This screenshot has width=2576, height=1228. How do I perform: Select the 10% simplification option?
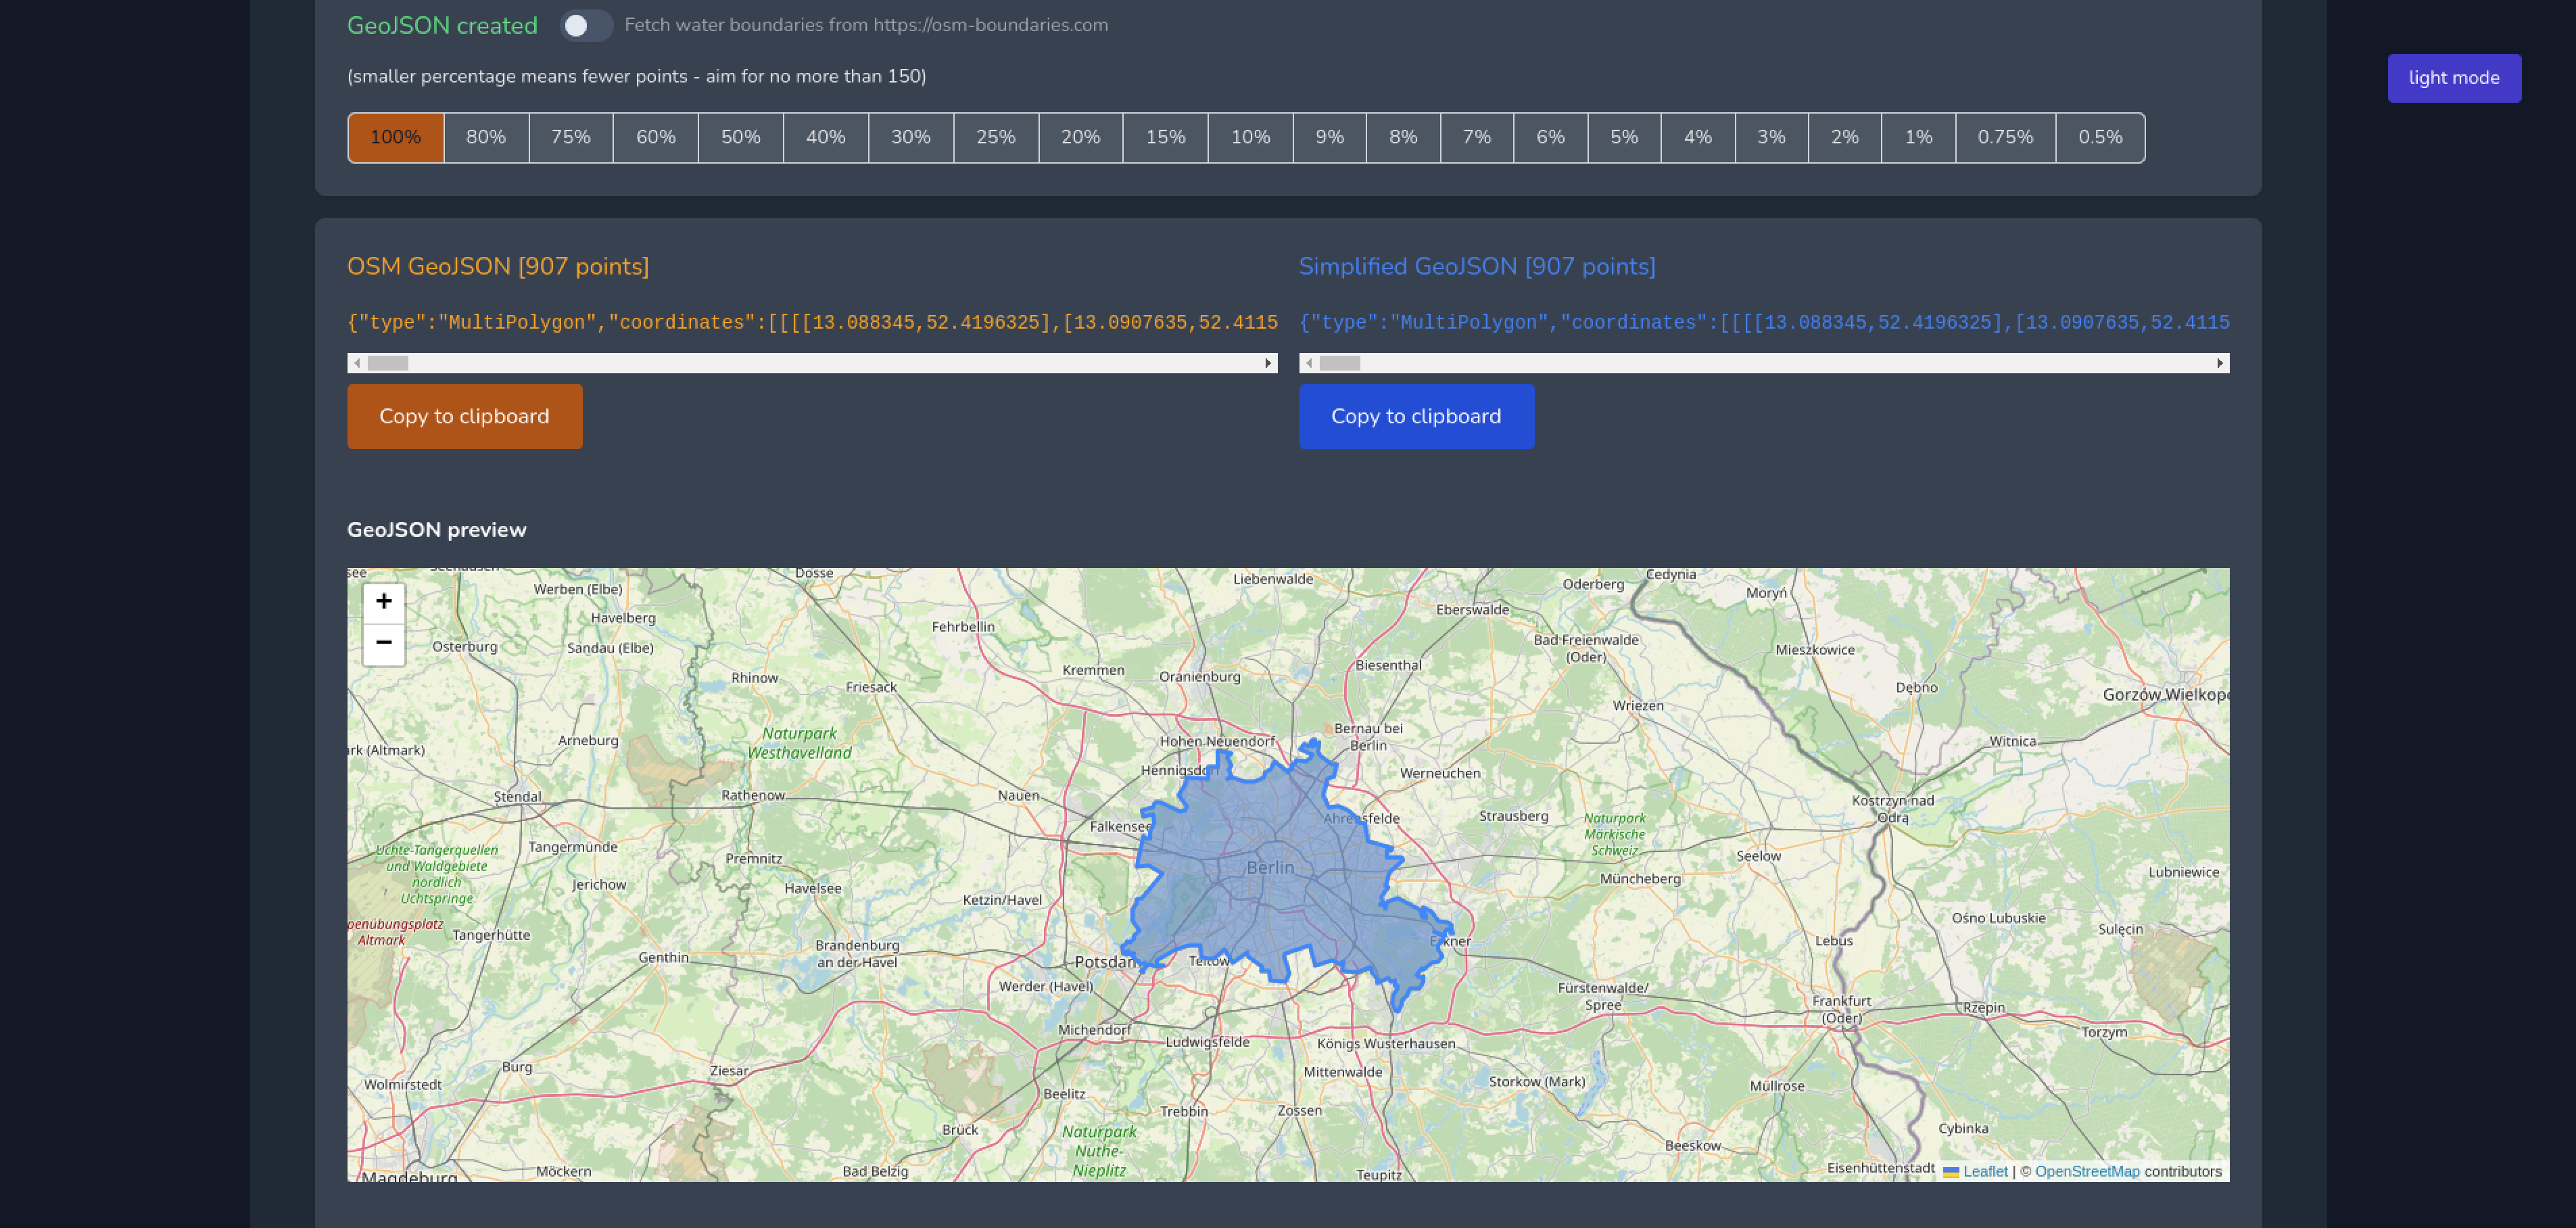(x=1250, y=137)
